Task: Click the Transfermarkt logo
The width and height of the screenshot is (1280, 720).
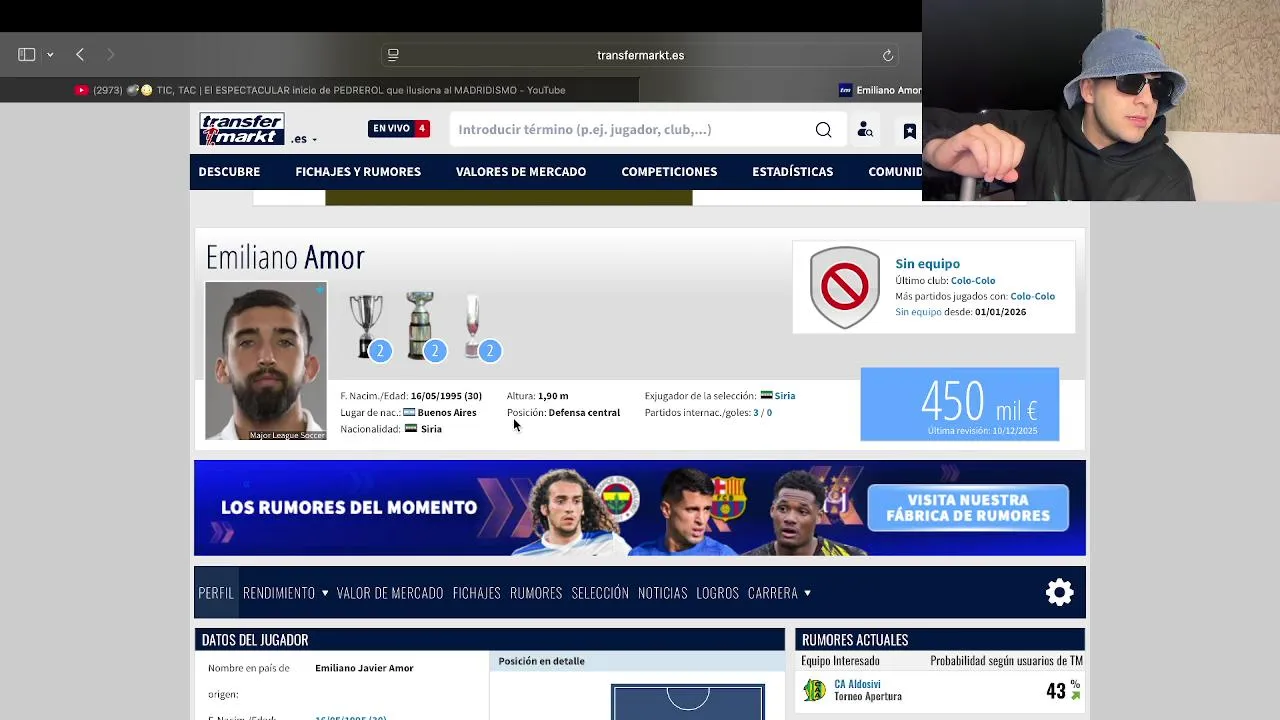Action: click(241, 129)
